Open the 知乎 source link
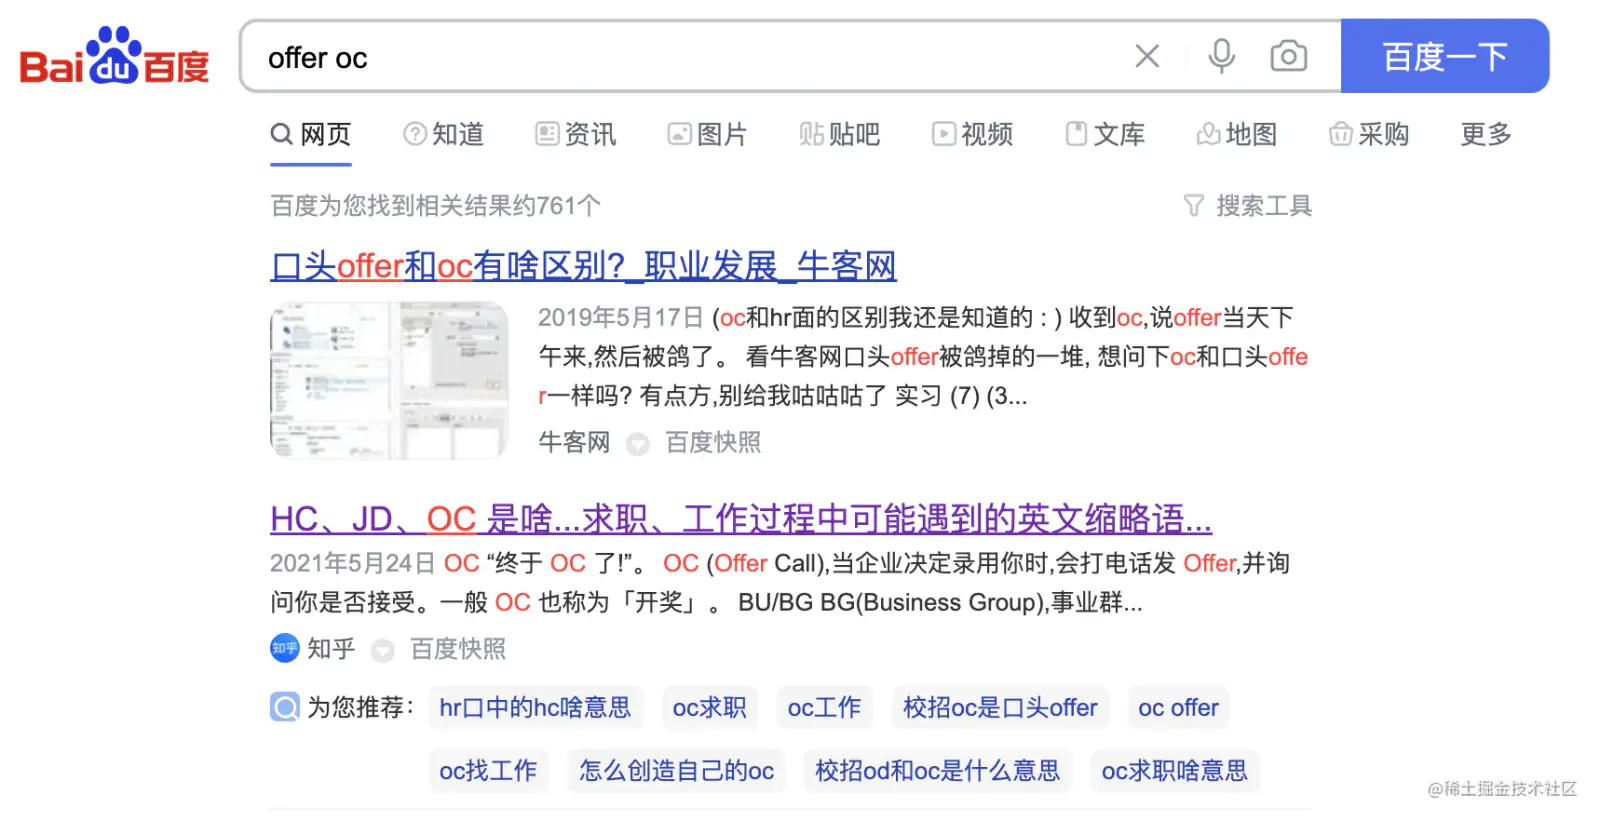This screenshot has width=1600, height=821. (331, 649)
